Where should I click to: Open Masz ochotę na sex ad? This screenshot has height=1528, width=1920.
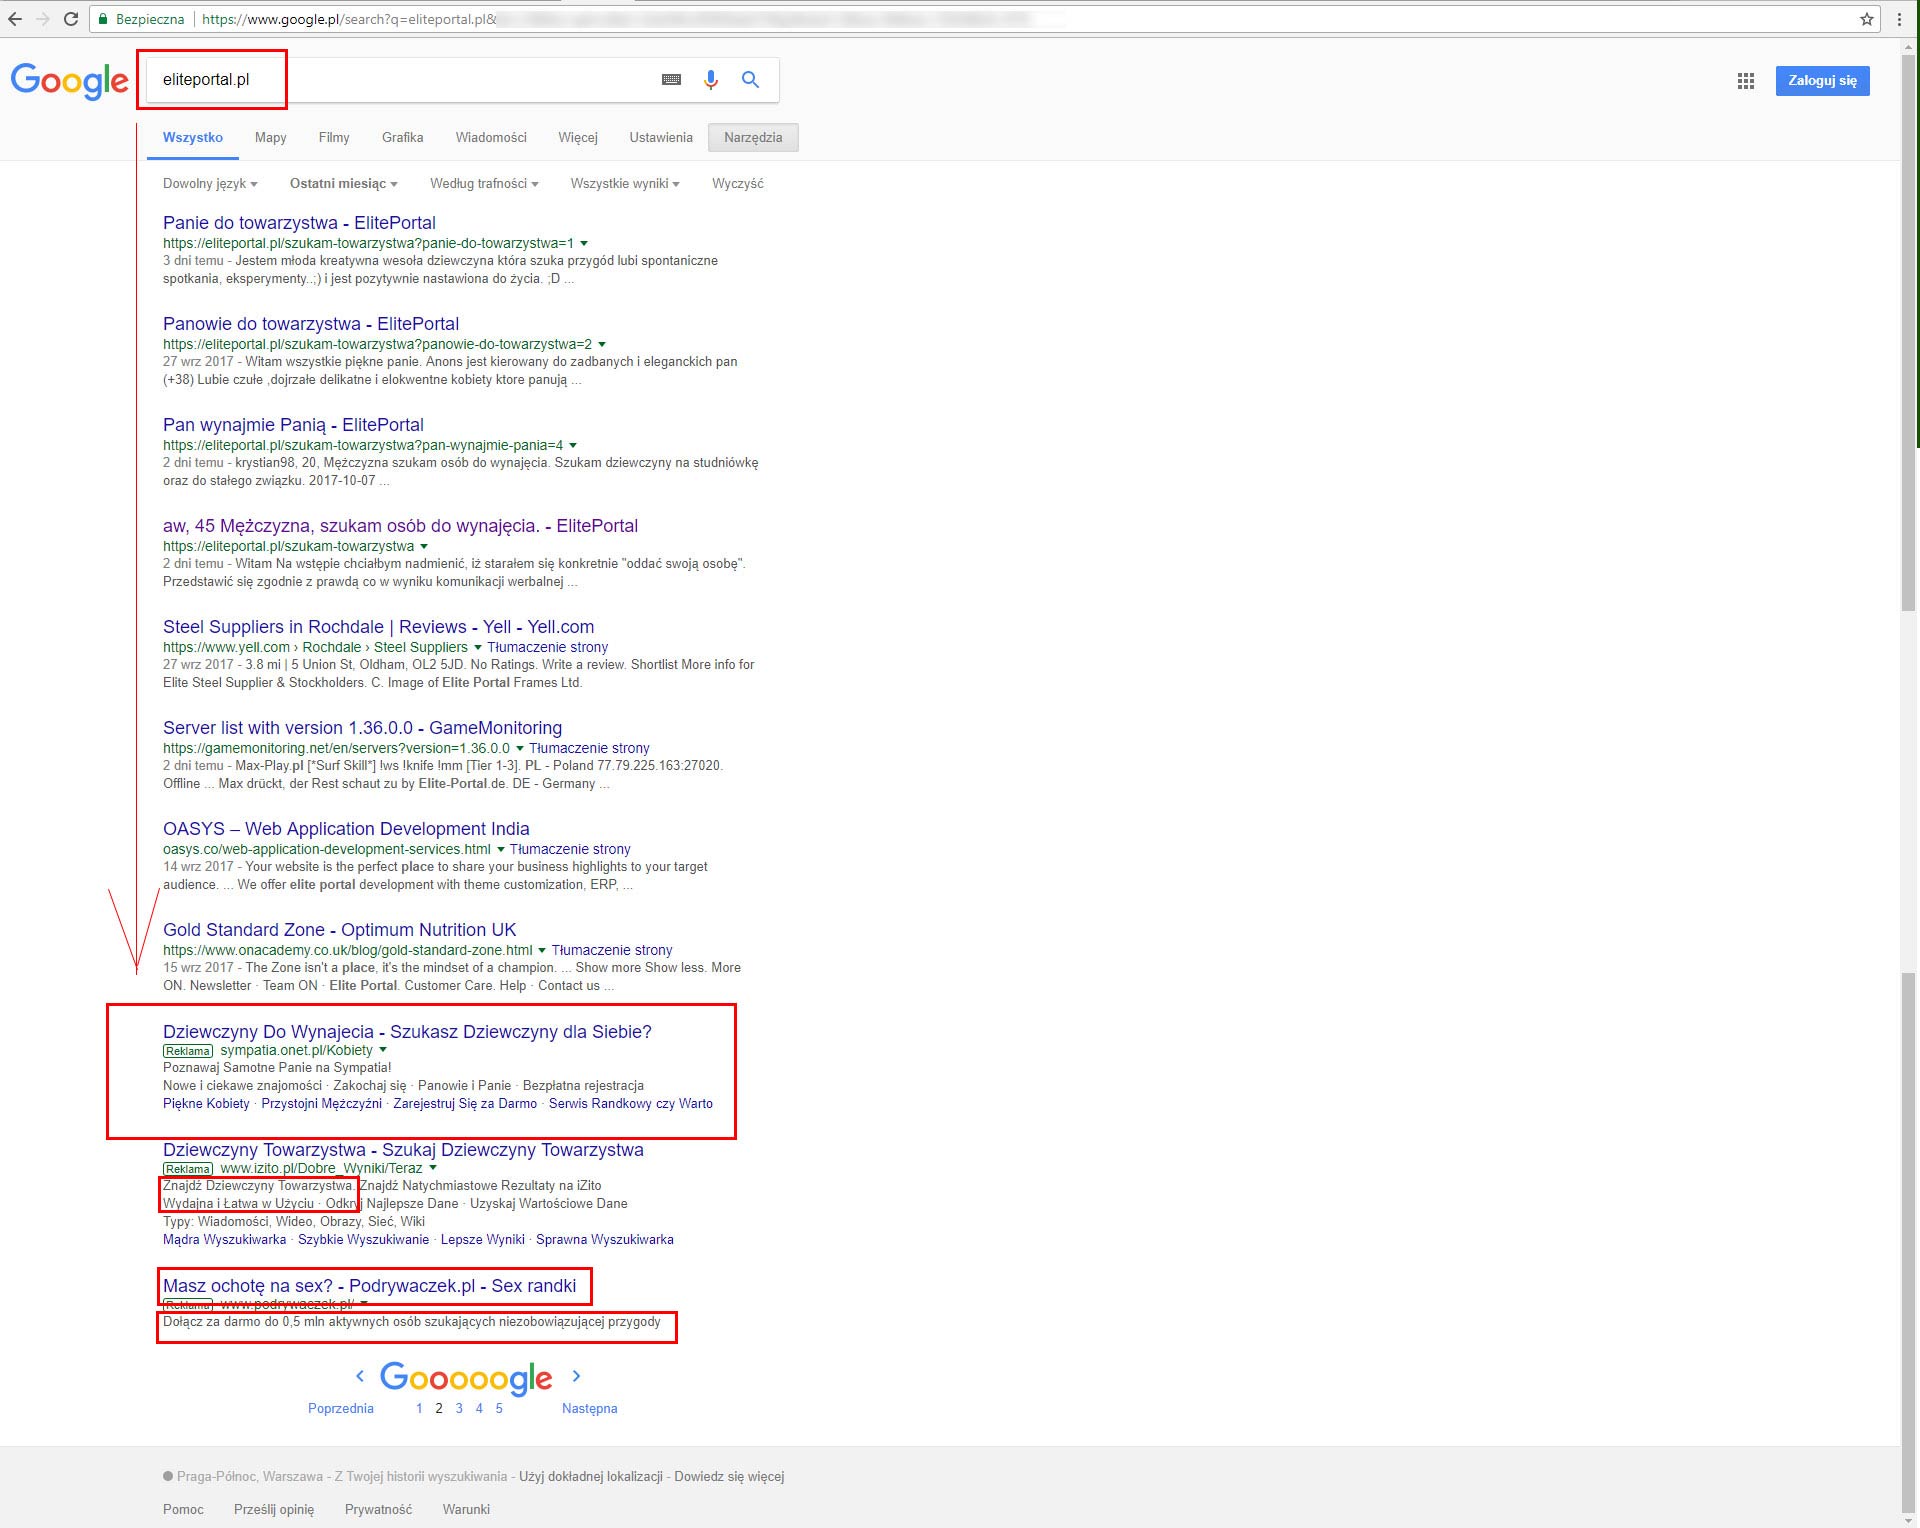(369, 1286)
